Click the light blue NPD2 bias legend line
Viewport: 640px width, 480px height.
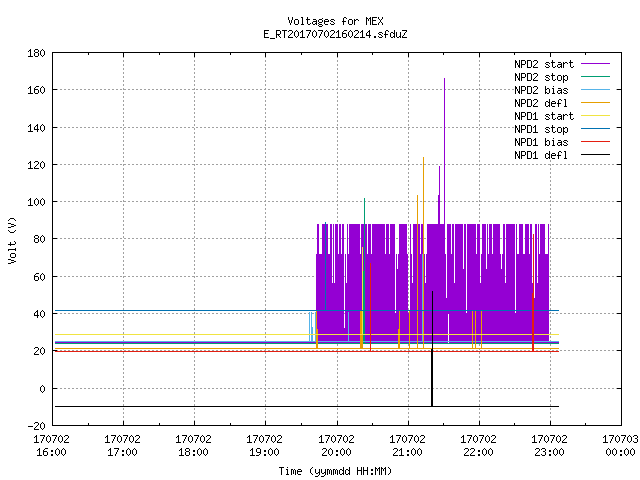click(595, 90)
